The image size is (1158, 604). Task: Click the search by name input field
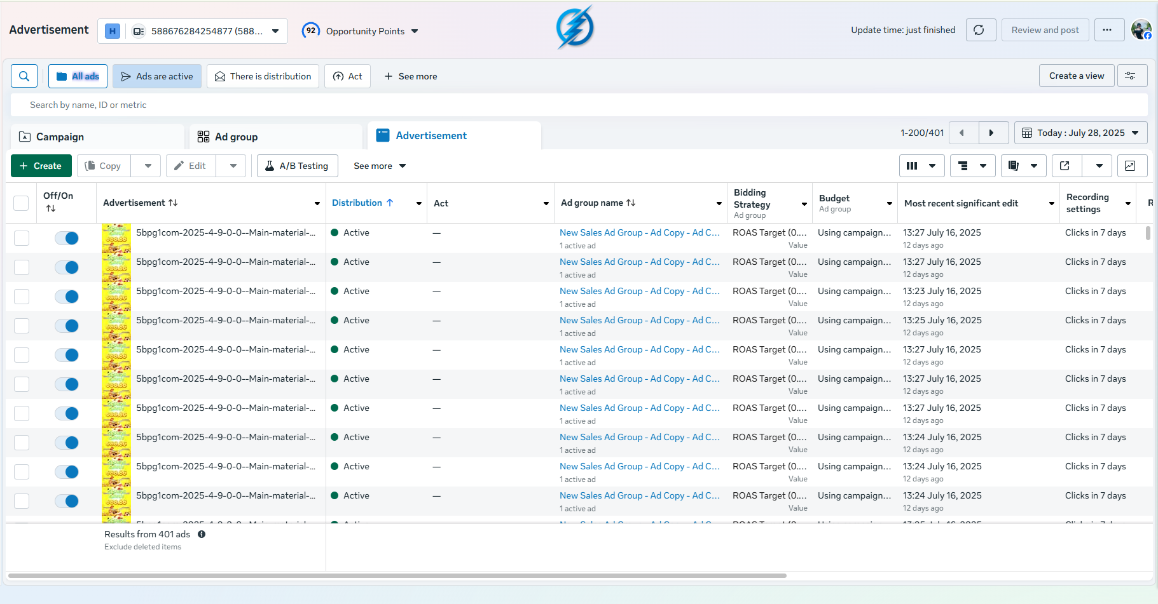[x=579, y=105]
